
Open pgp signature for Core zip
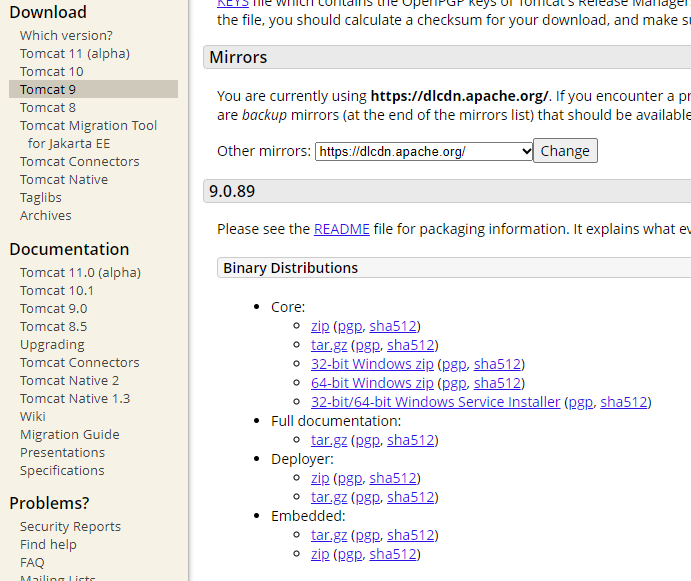click(350, 327)
